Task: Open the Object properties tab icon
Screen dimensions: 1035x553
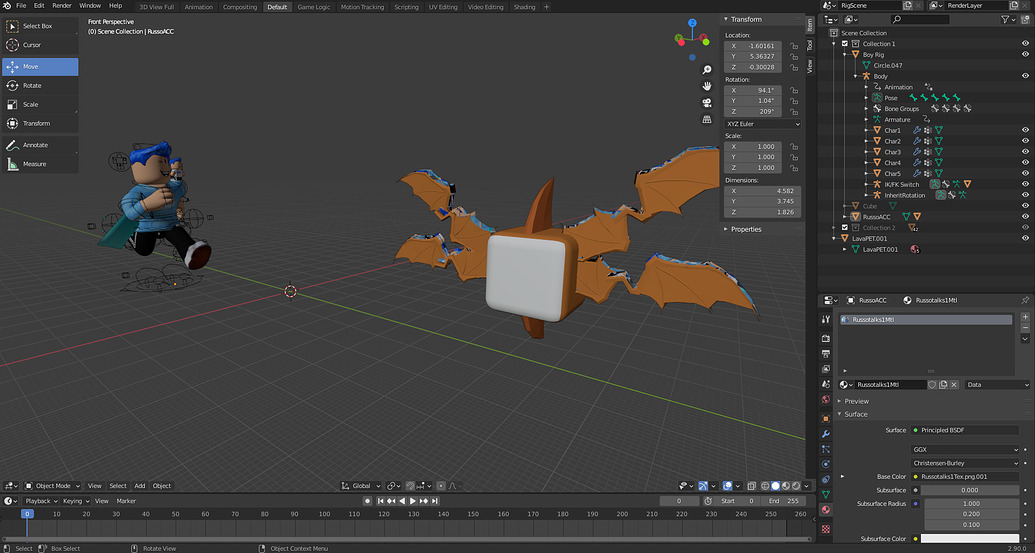Action: (x=826, y=418)
